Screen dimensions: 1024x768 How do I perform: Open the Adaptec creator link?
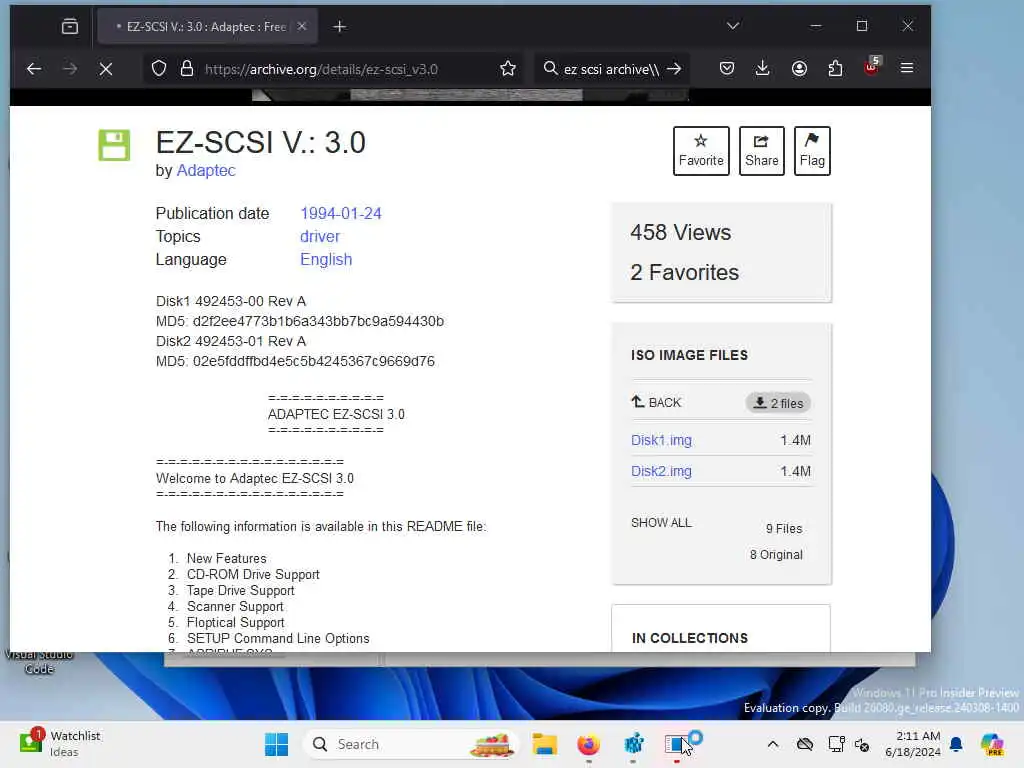(206, 170)
